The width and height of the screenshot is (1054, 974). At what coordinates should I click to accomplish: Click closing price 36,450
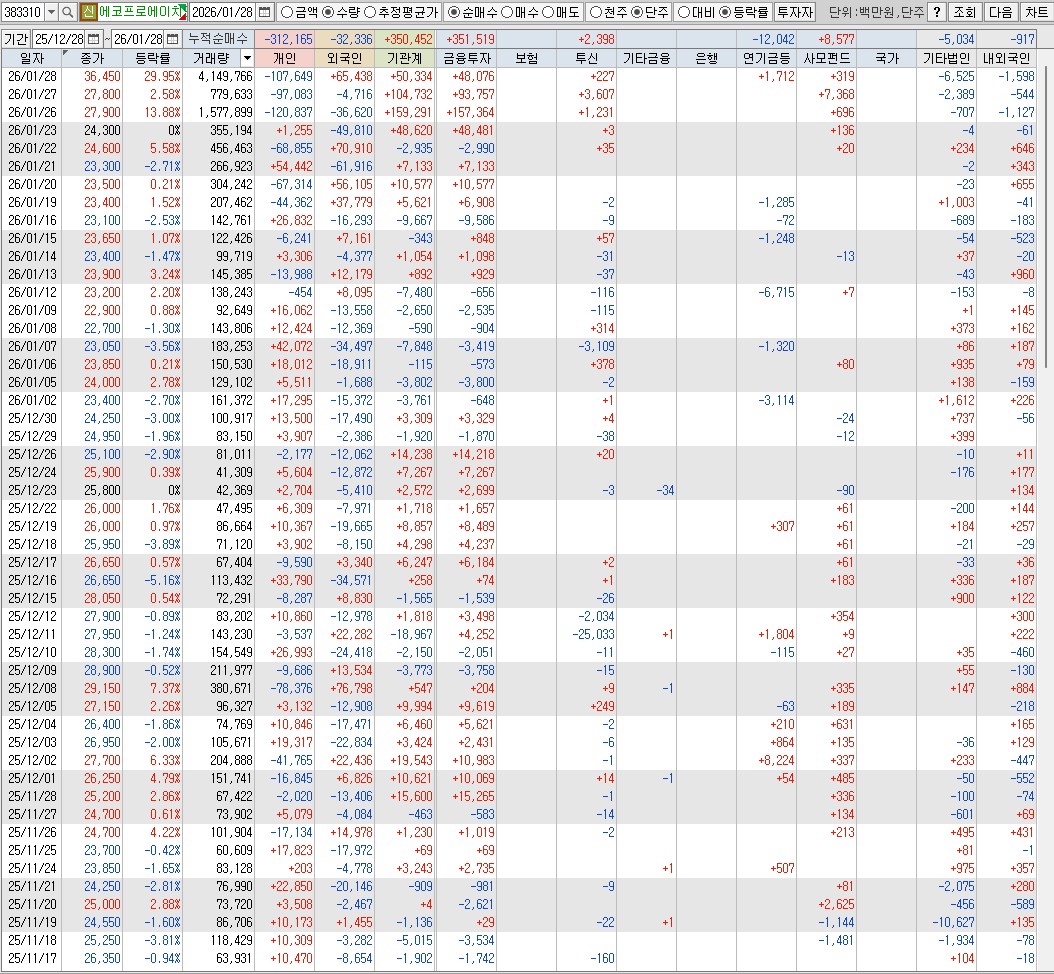point(102,77)
